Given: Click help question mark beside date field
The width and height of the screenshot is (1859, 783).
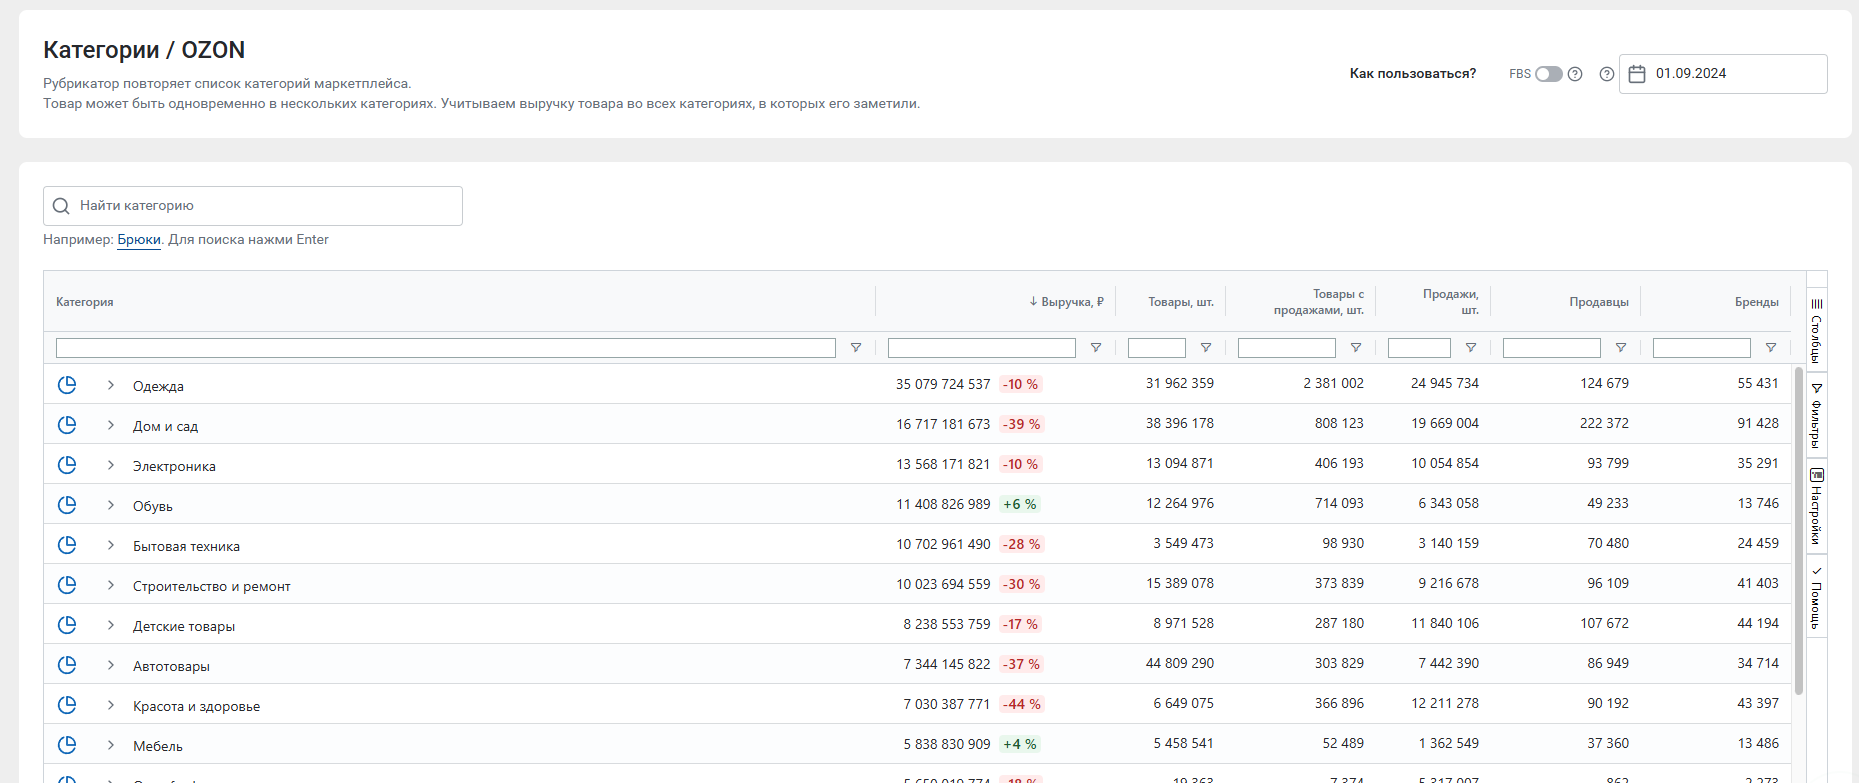Looking at the screenshot, I should [x=1607, y=74].
